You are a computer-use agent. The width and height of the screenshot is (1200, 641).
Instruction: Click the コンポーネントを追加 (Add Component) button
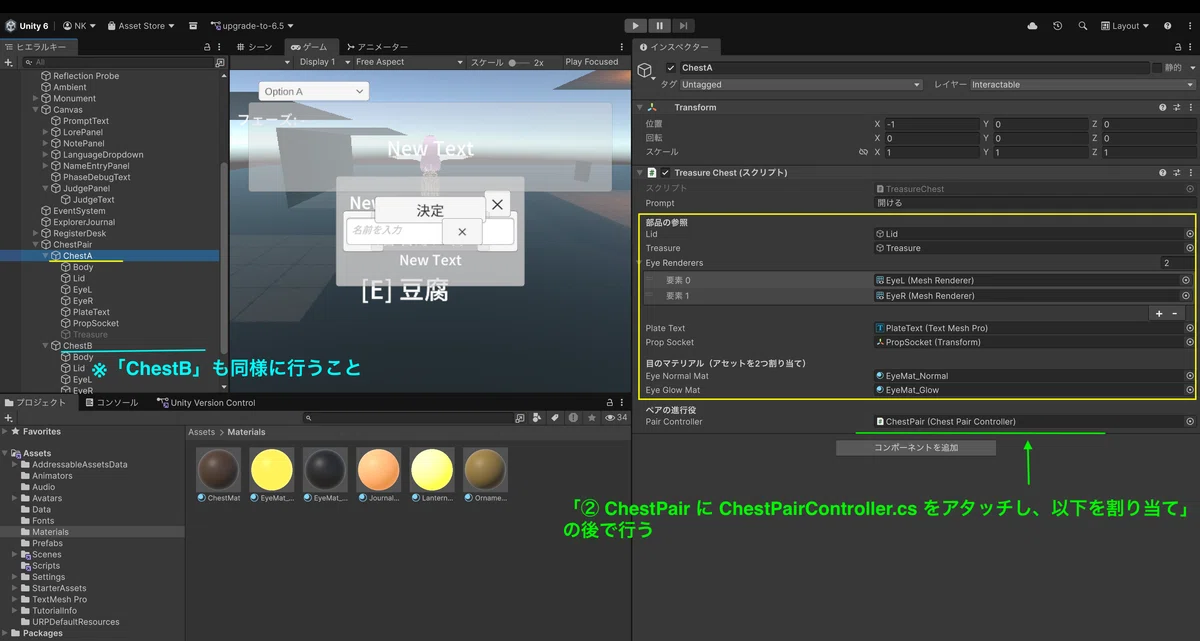tap(916, 448)
